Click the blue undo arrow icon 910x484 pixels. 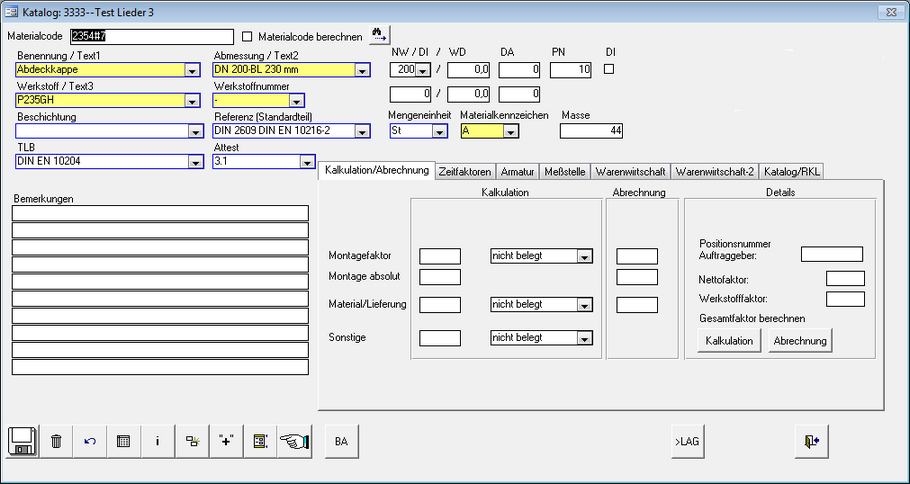[x=90, y=441]
